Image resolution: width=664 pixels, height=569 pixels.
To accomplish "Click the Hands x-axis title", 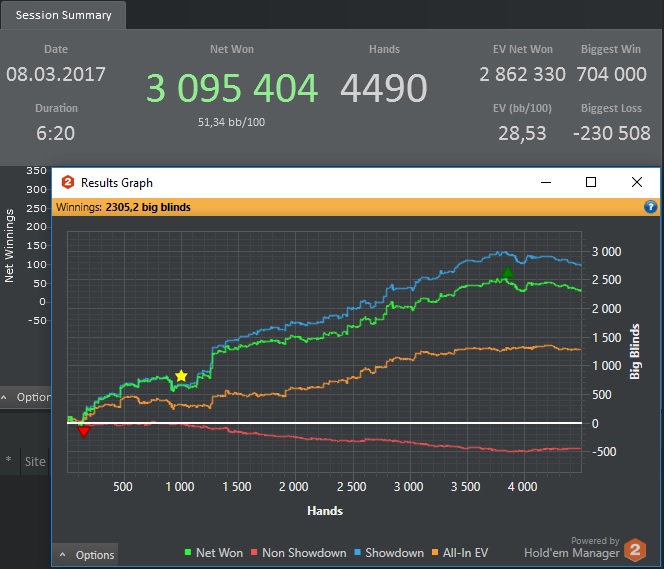I will tap(325, 511).
